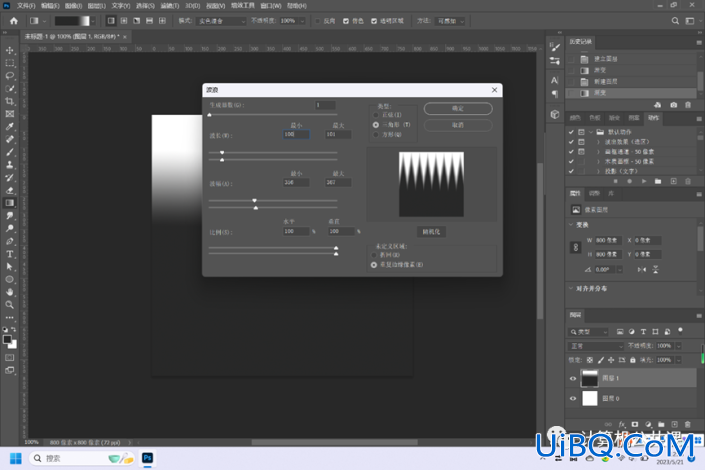
Task: Open the 3D cube panel icon
Action: coord(555,114)
